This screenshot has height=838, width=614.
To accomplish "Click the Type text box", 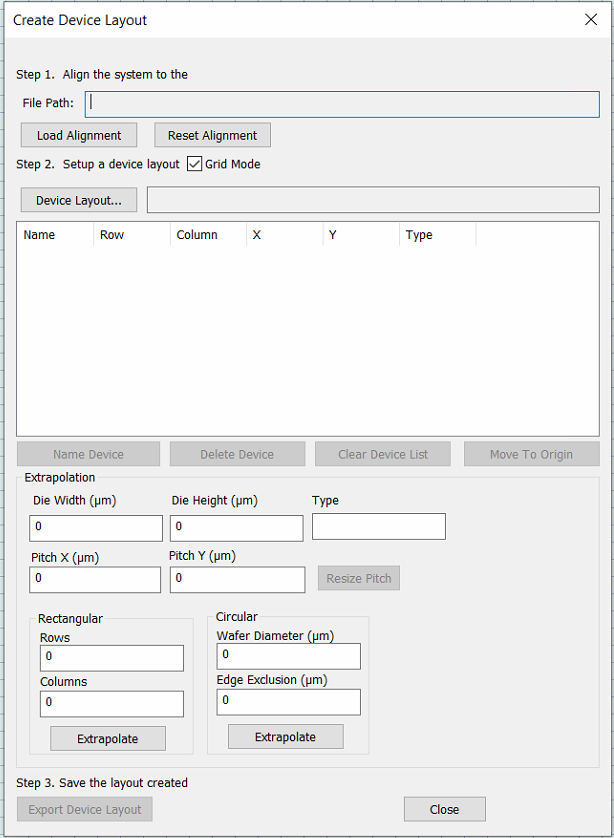I will [378, 526].
